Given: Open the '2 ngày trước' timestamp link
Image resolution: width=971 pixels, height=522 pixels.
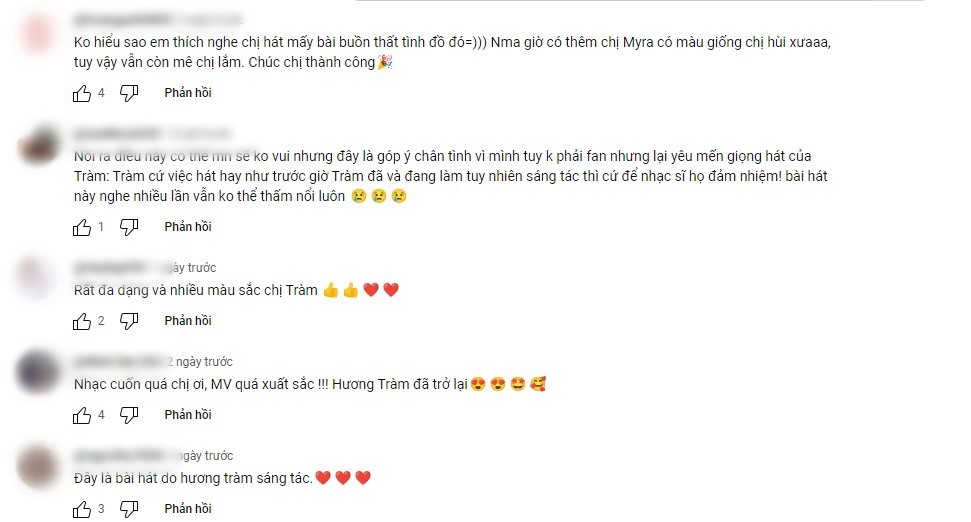Looking at the screenshot, I should pos(199,362).
